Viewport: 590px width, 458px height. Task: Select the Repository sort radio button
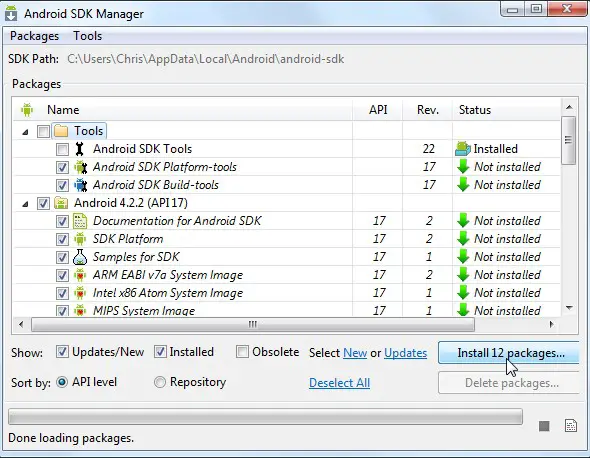coord(160,382)
